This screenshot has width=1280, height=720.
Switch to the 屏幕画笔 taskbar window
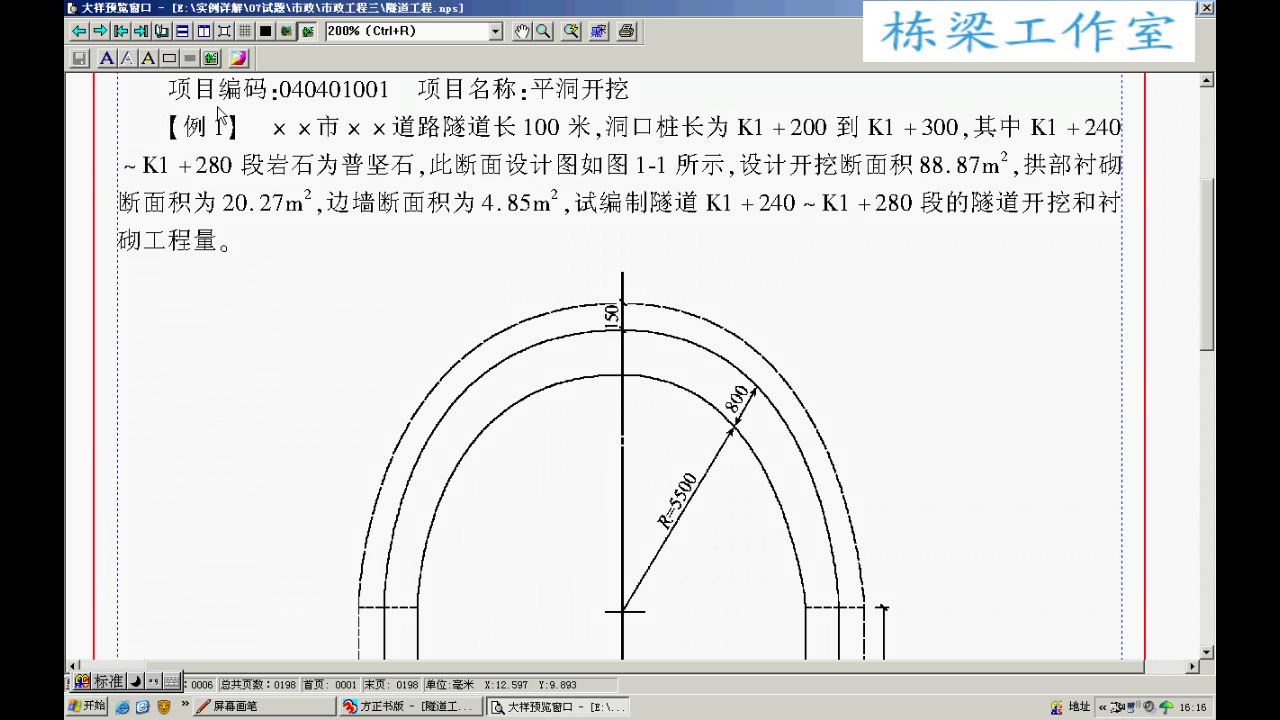[x=264, y=706]
